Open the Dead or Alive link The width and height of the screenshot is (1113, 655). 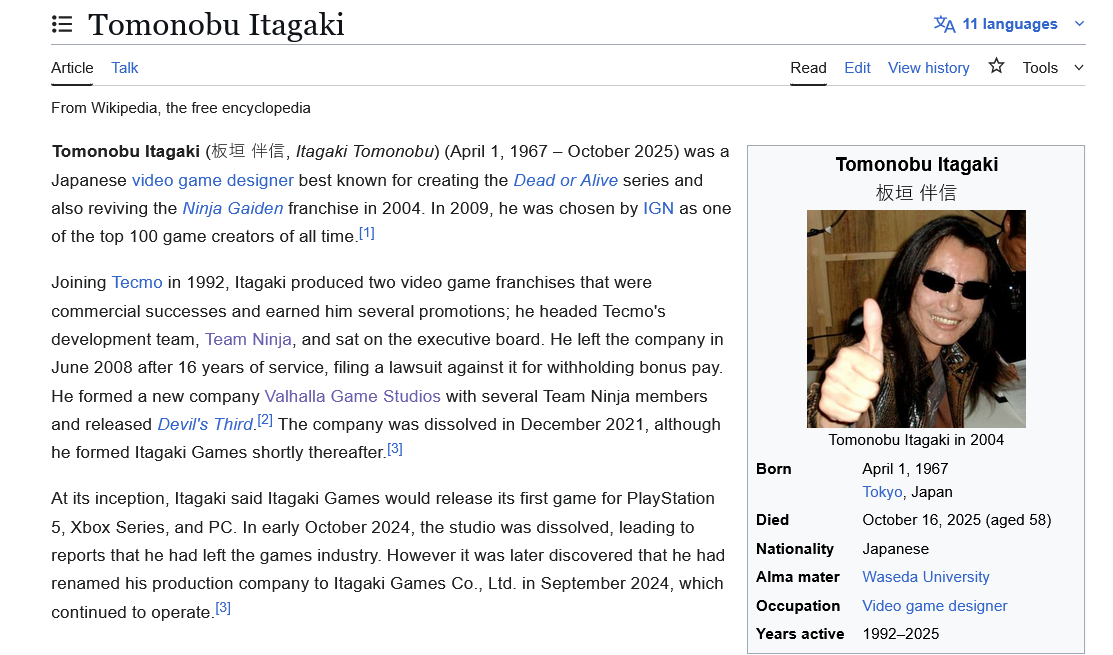coord(566,180)
